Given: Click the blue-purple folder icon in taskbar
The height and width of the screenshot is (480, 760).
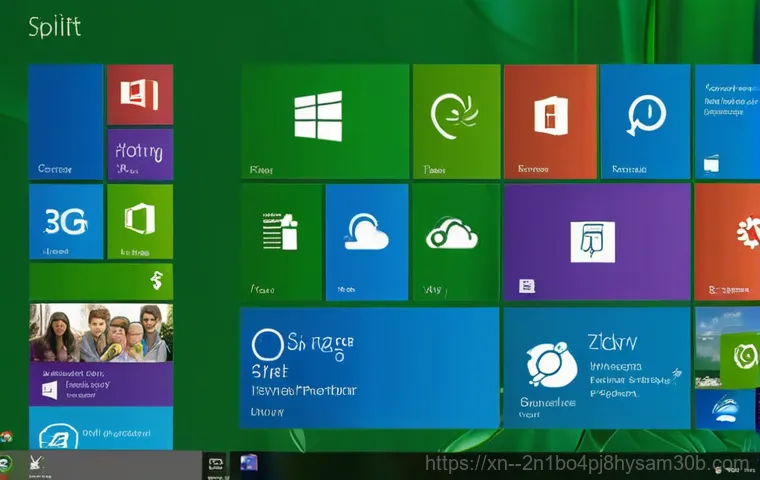Looking at the screenshot, I should coord(249,463).
